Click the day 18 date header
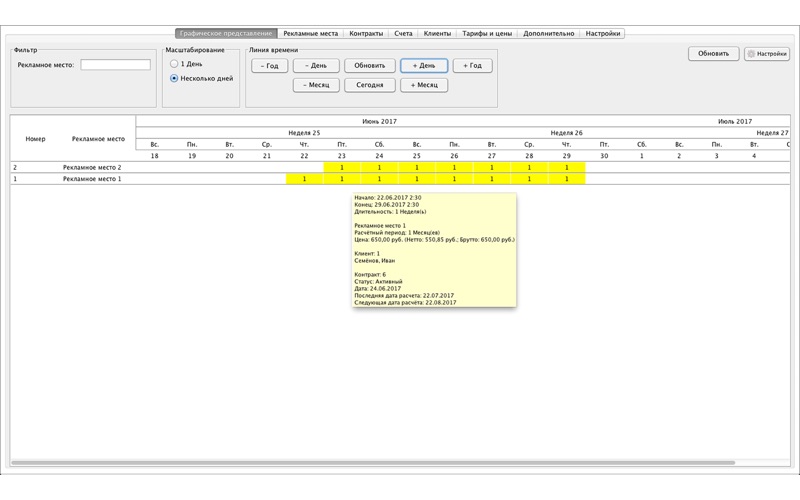 click(x=155, y=156)
